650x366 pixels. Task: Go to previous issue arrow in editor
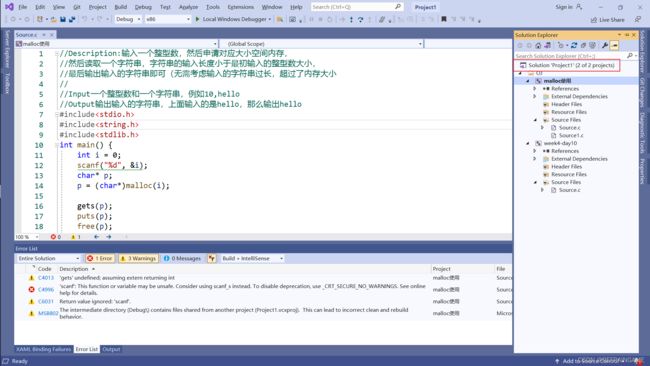coord(96,237)
